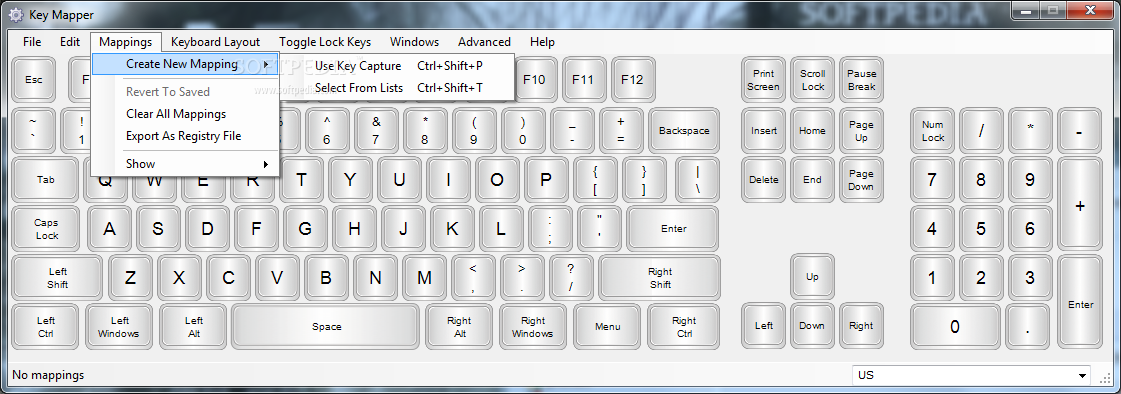Click the F10 key
The width and height of the screenshot is (1121, 394).
(x=534, y=80)
